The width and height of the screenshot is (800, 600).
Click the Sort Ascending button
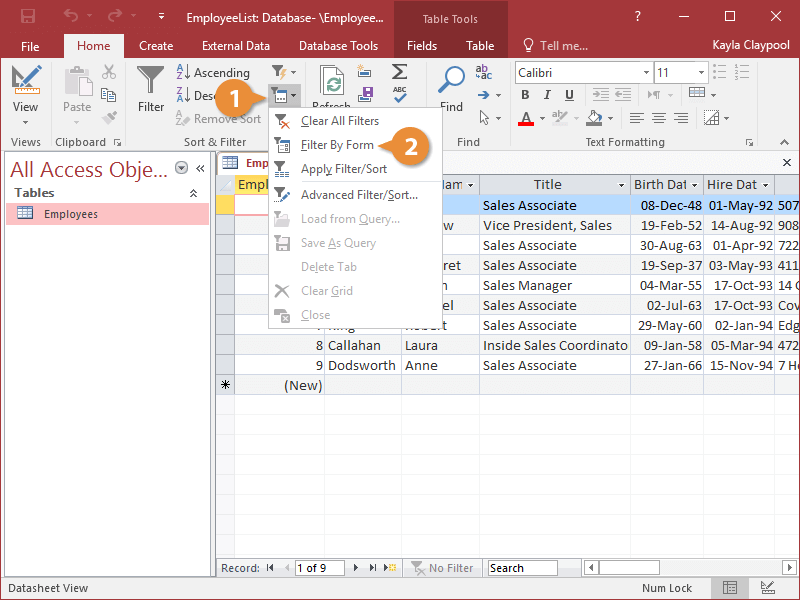coord(213,72)
